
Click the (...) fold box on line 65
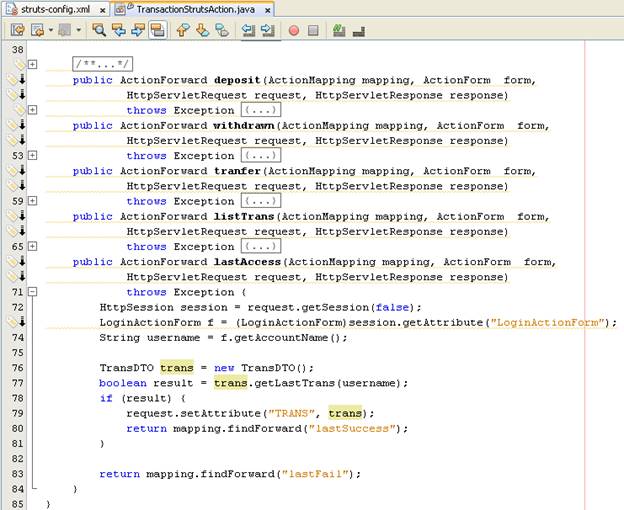(261, 246)
